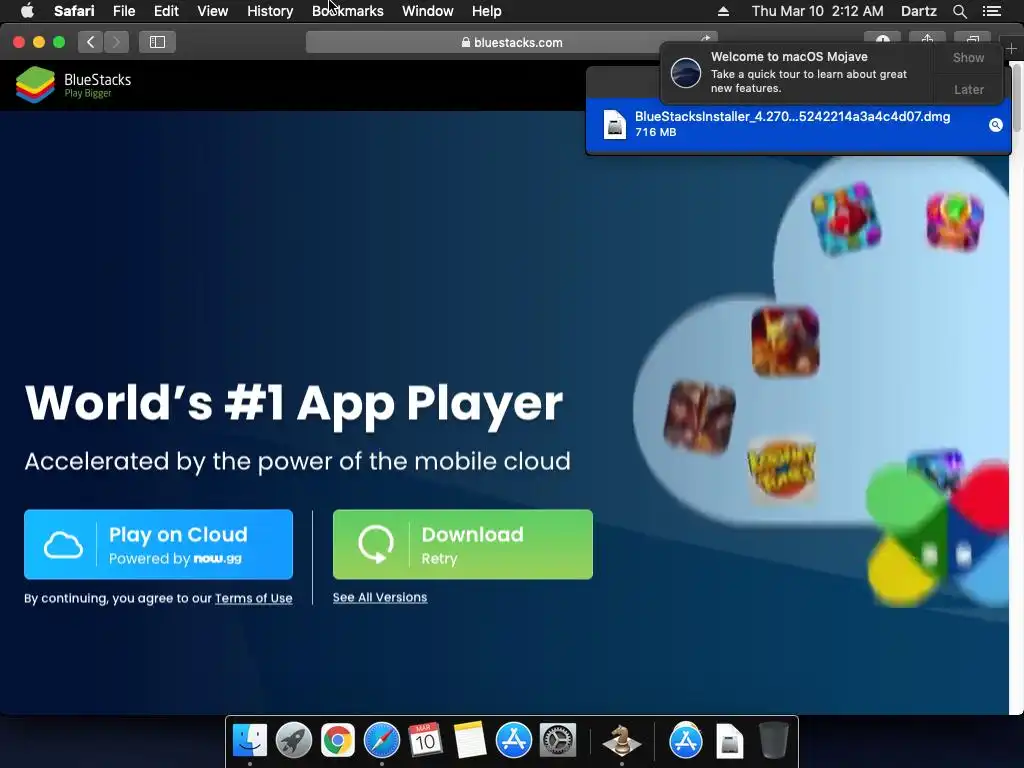Toggle the Safari sidebar button
The image size is (1024, 768).
pyautogui.click(x=157, y=42)
